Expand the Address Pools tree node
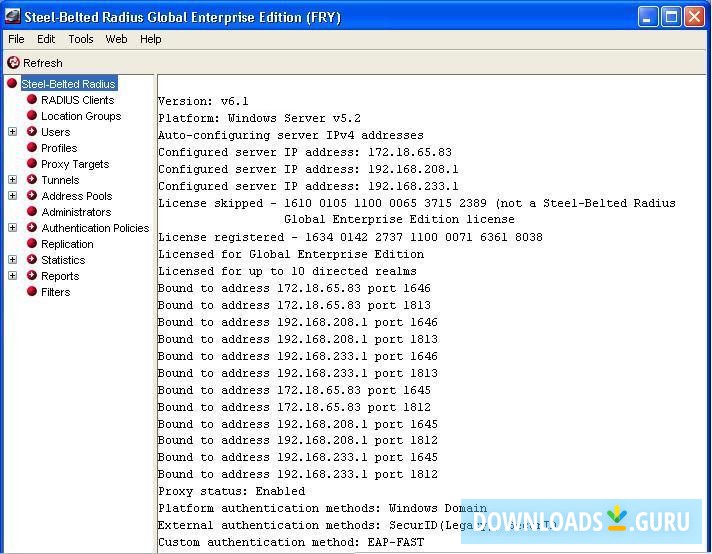Viewport: 712px width, 554px height. [x=13, y=195]
